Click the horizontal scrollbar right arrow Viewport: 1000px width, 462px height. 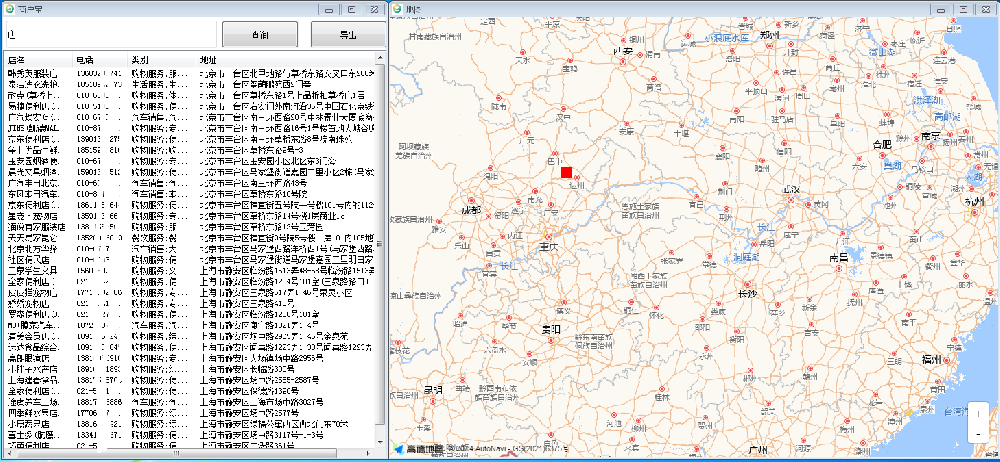370,453
